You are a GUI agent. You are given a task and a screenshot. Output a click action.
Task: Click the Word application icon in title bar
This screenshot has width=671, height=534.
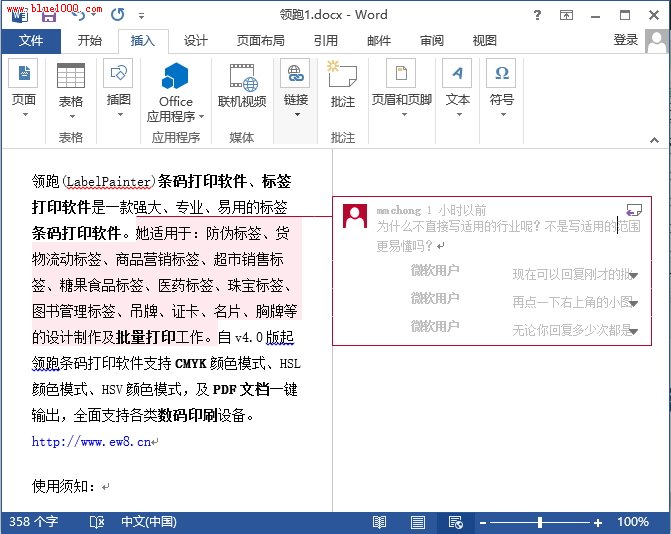point(19,15)
